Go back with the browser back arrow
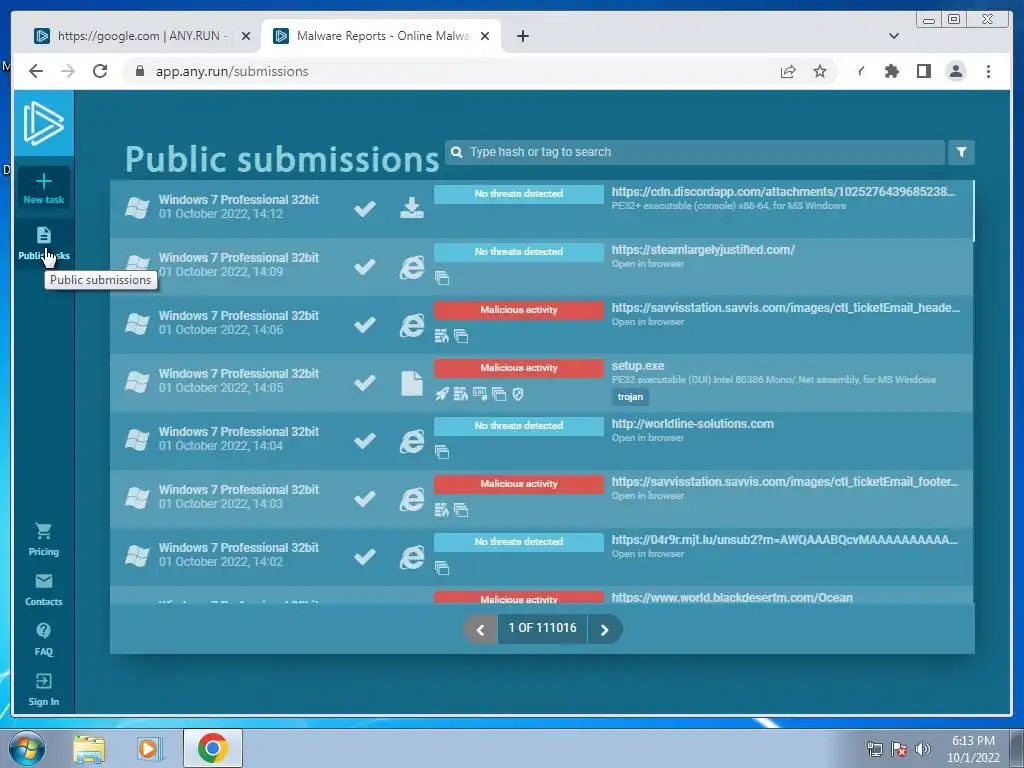 pyautogui.click(x=36, y=71)
